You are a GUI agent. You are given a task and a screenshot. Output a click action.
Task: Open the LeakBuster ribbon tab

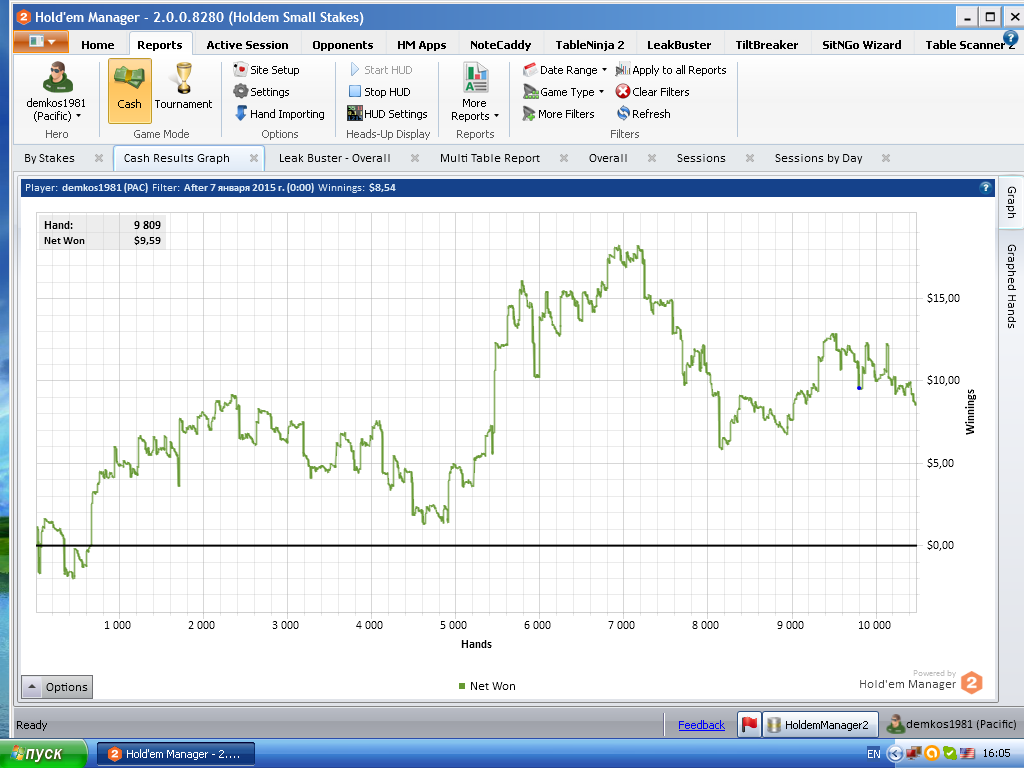[x=679, y=44]
